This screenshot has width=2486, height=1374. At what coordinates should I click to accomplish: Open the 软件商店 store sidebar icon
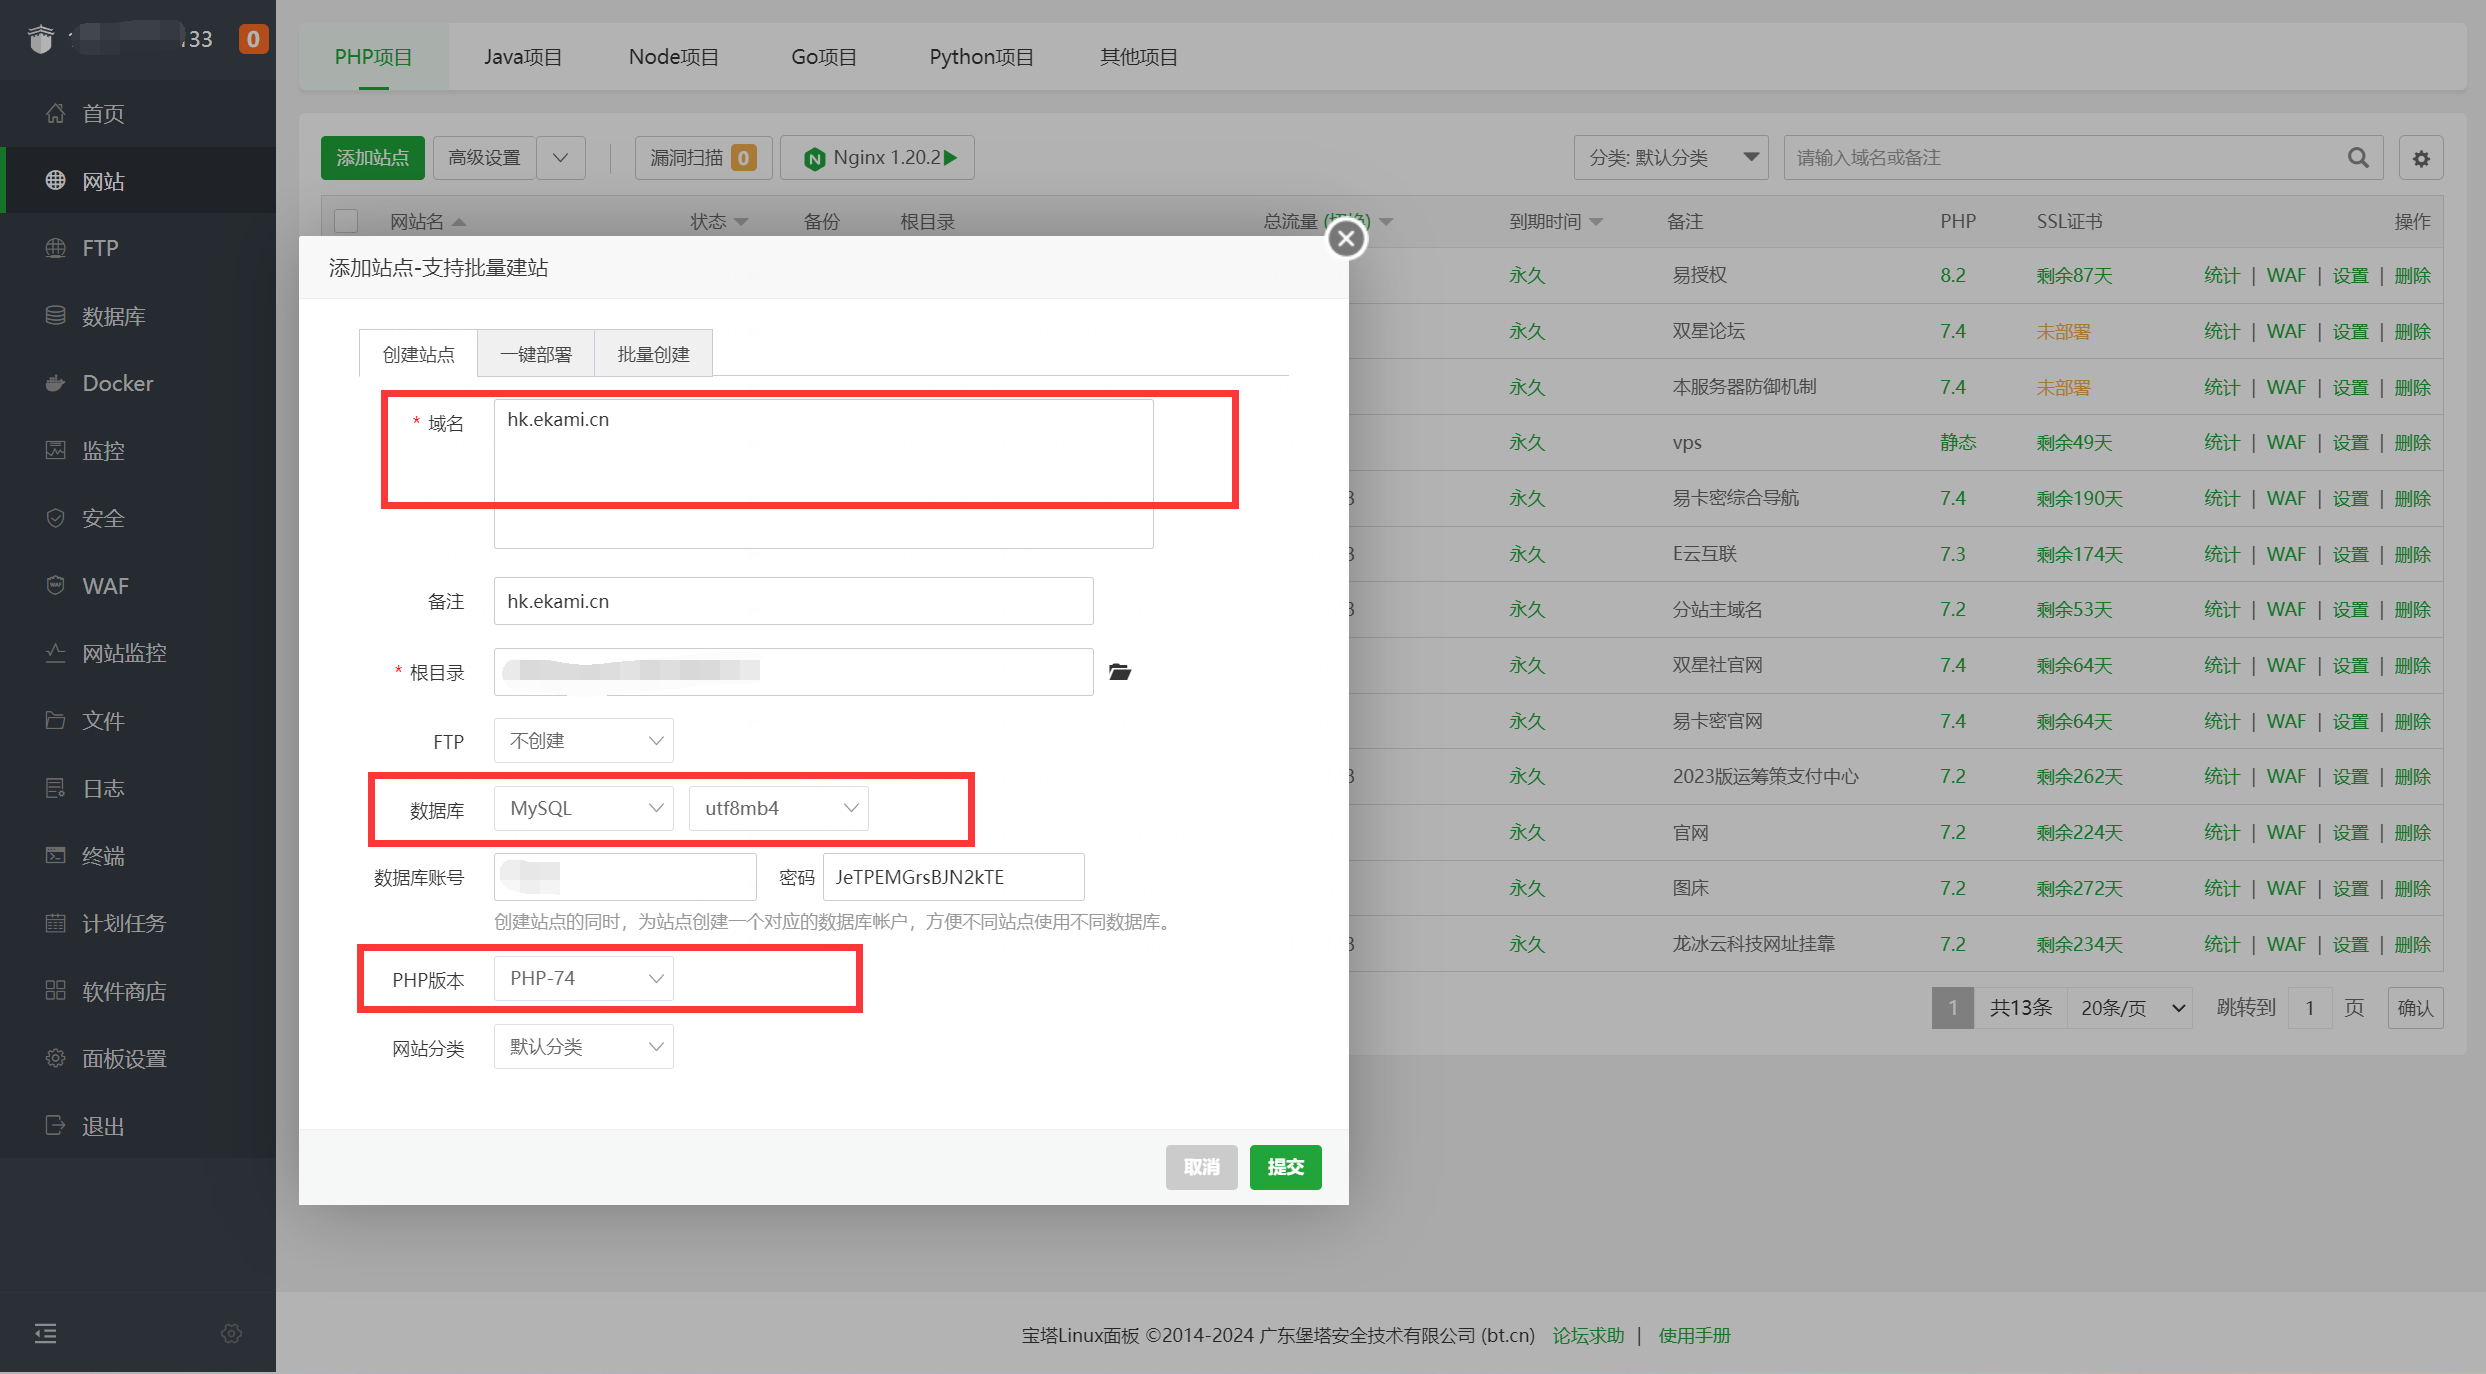[x=56, y=990]
